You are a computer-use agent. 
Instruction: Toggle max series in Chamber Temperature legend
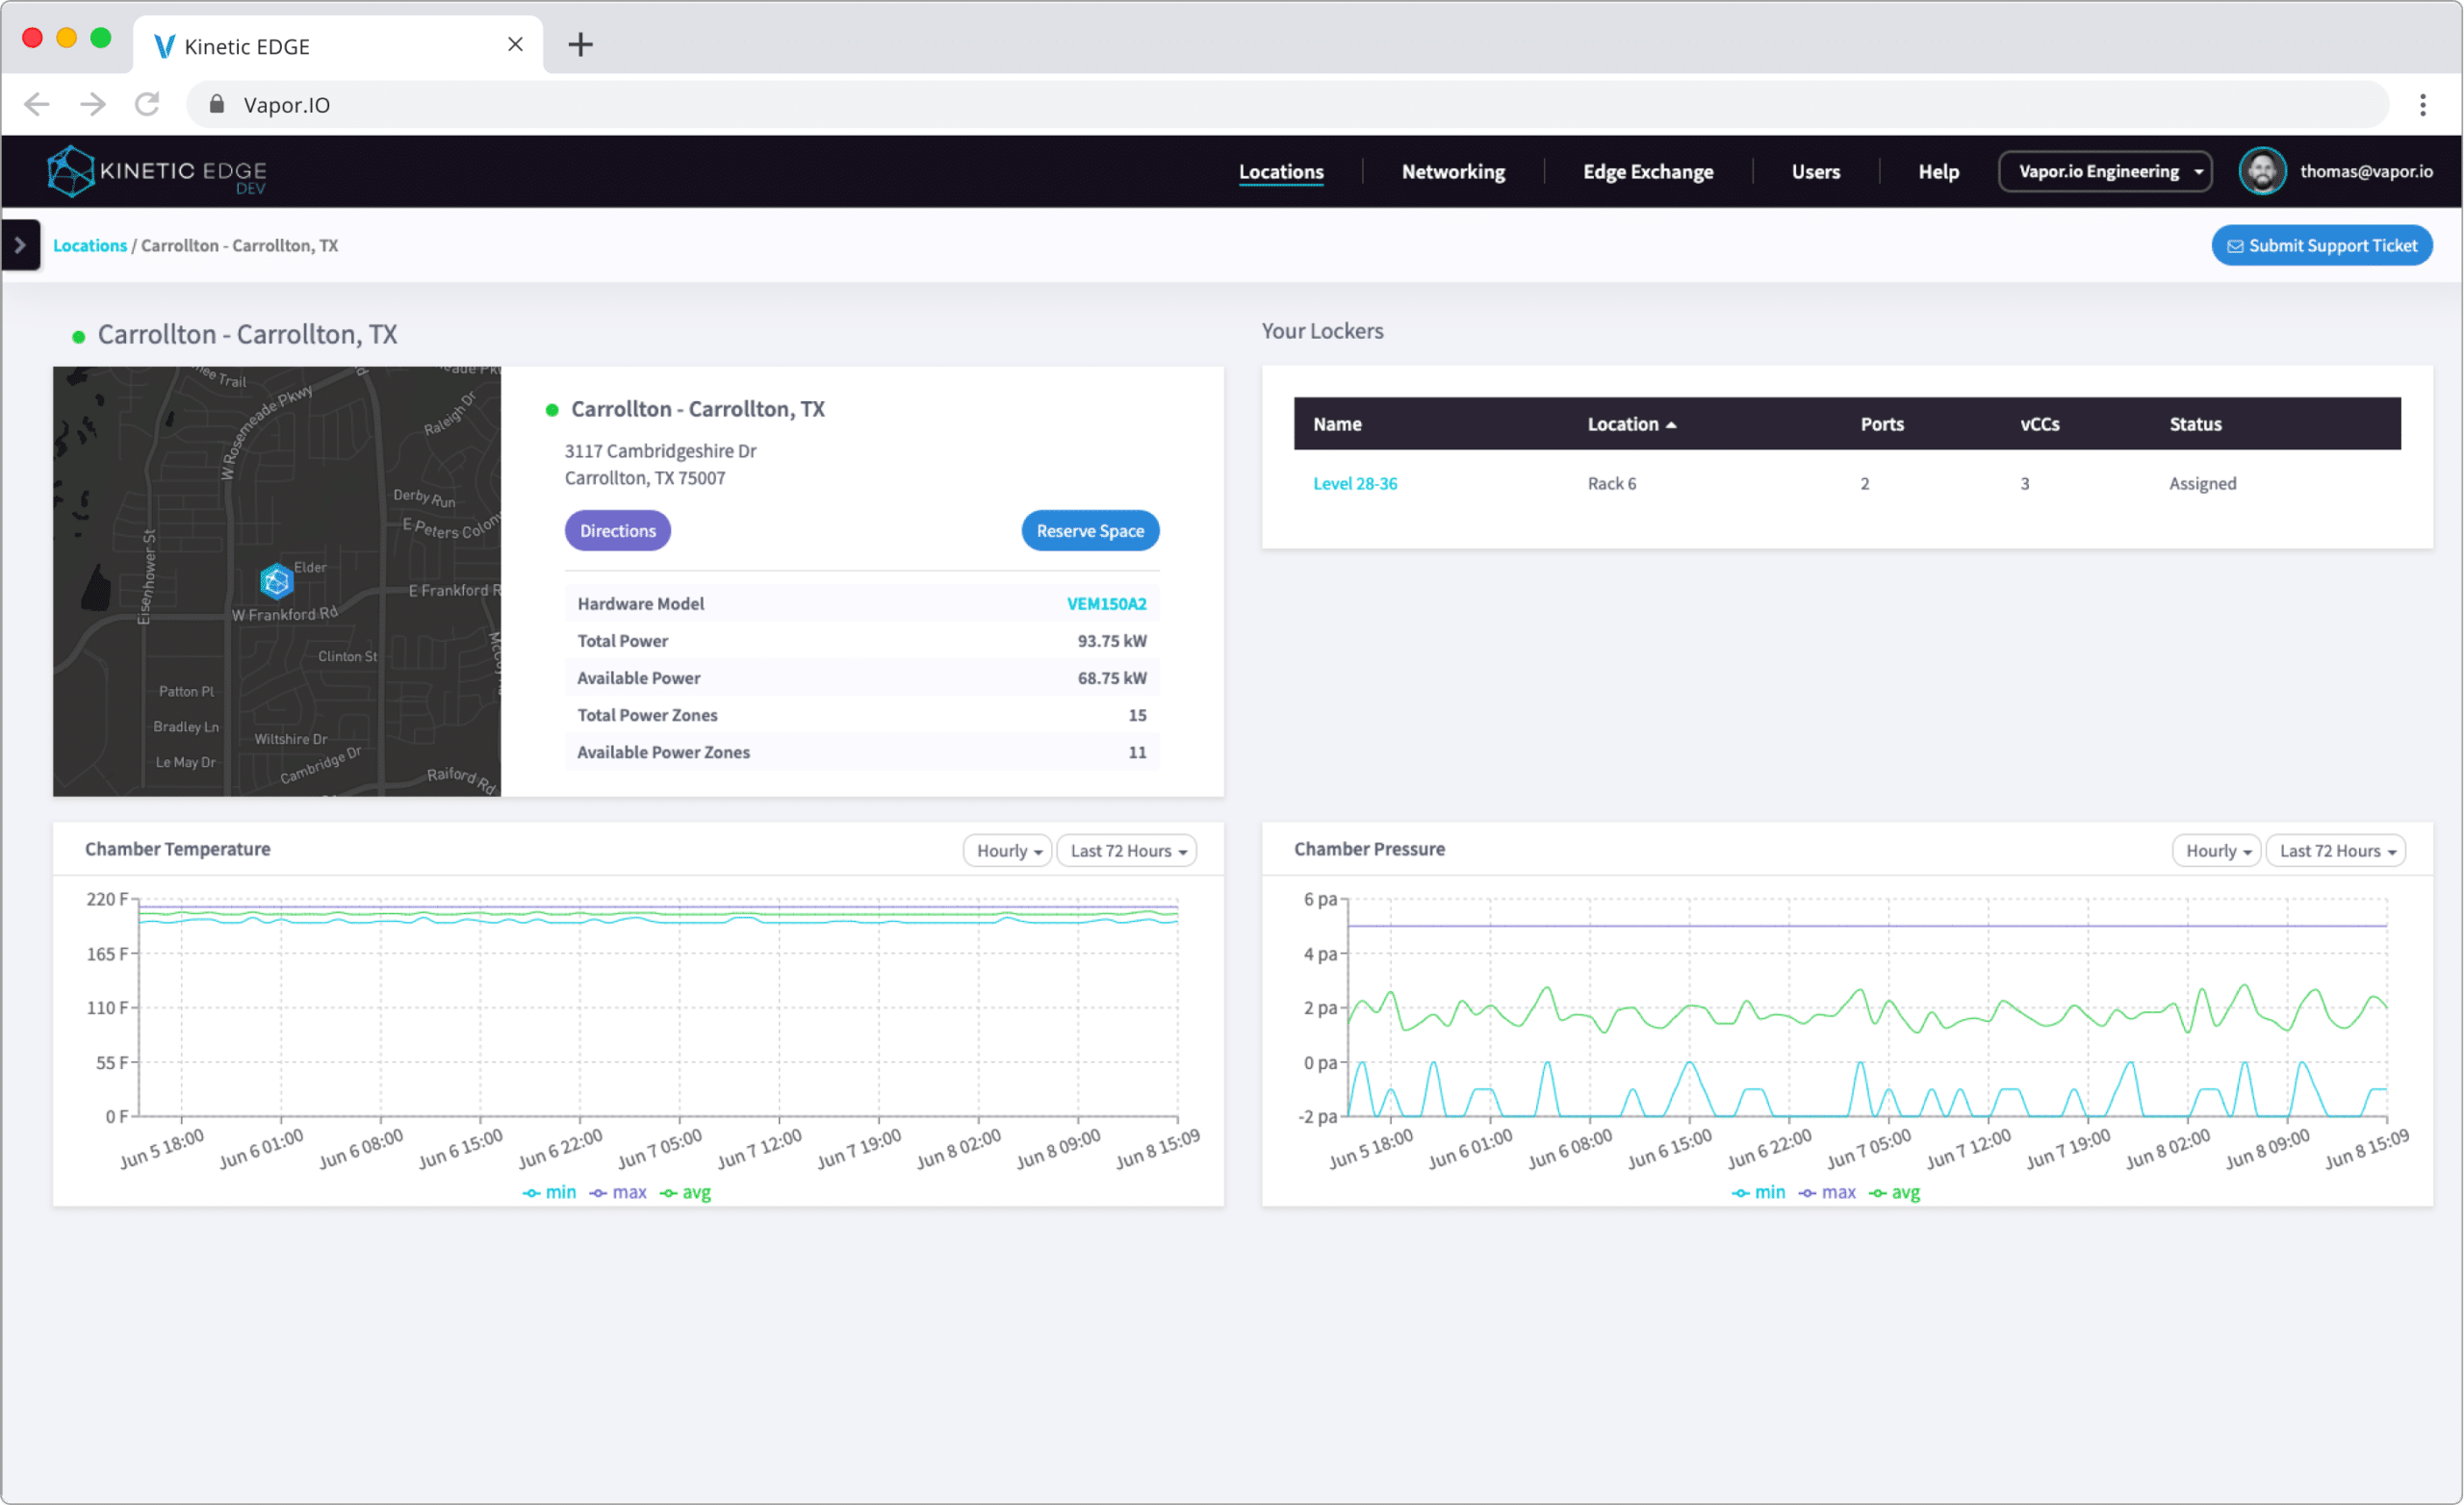coord(618,1193)
